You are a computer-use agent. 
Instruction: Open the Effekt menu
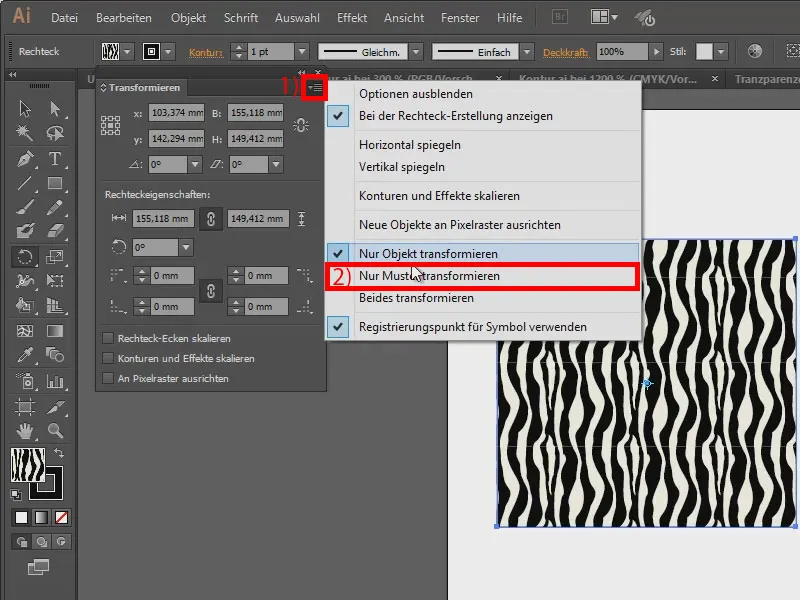(x=352, y=18)
